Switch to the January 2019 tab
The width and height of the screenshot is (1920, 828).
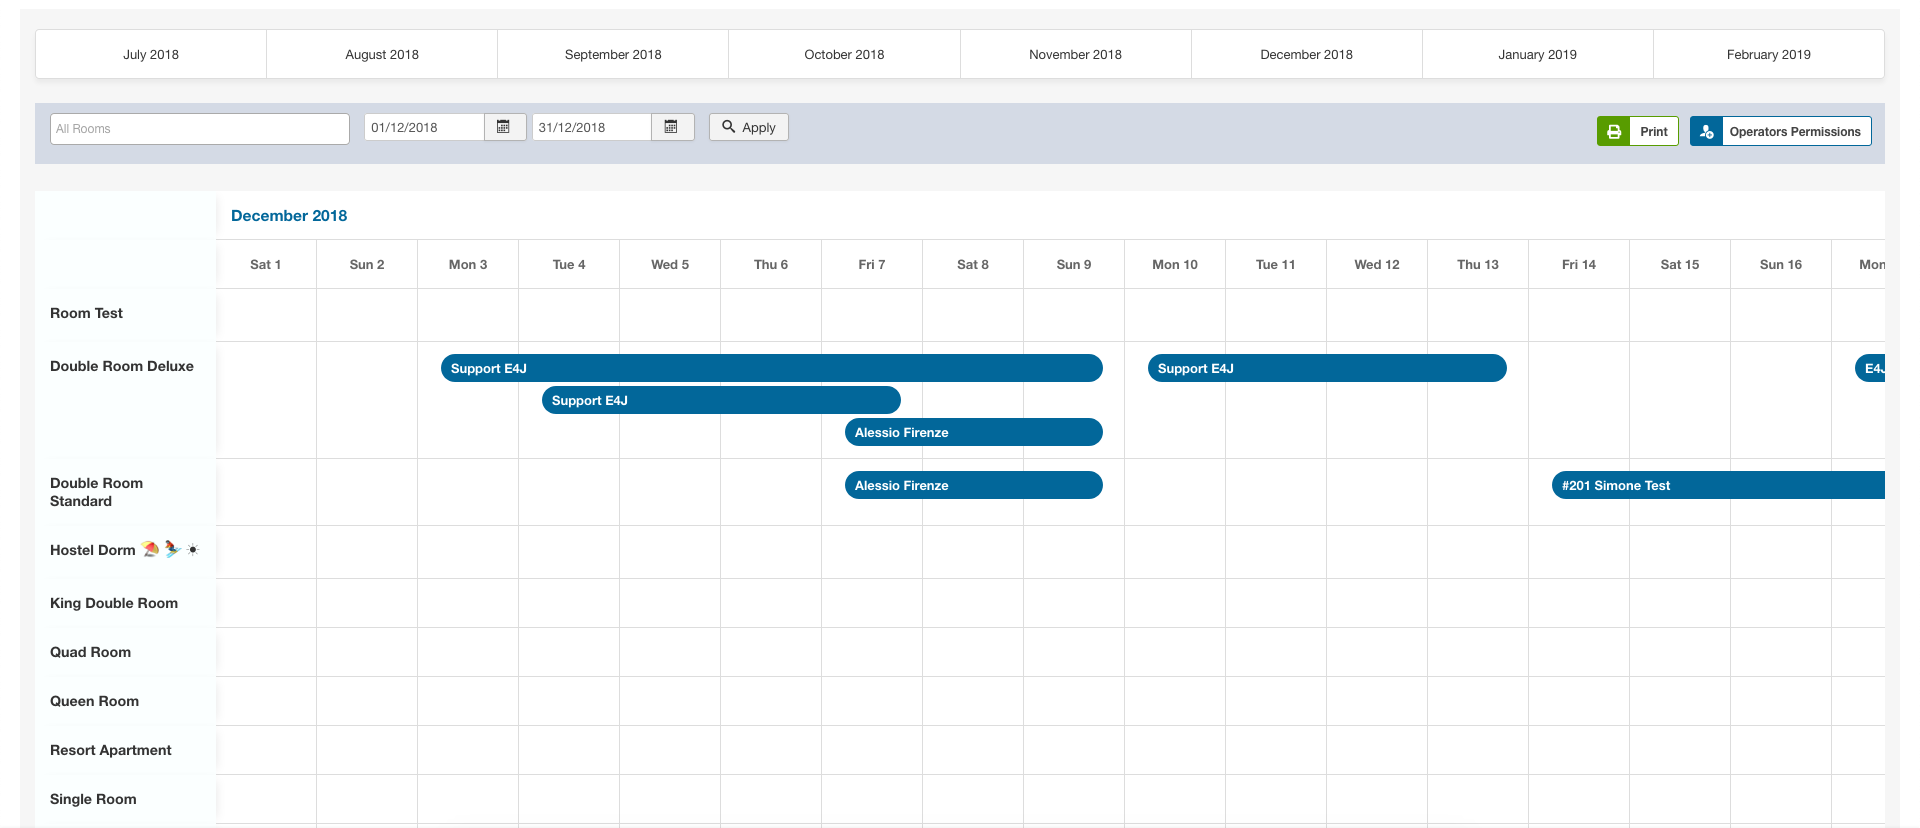pyautogui.click(x=1537, y=54)
